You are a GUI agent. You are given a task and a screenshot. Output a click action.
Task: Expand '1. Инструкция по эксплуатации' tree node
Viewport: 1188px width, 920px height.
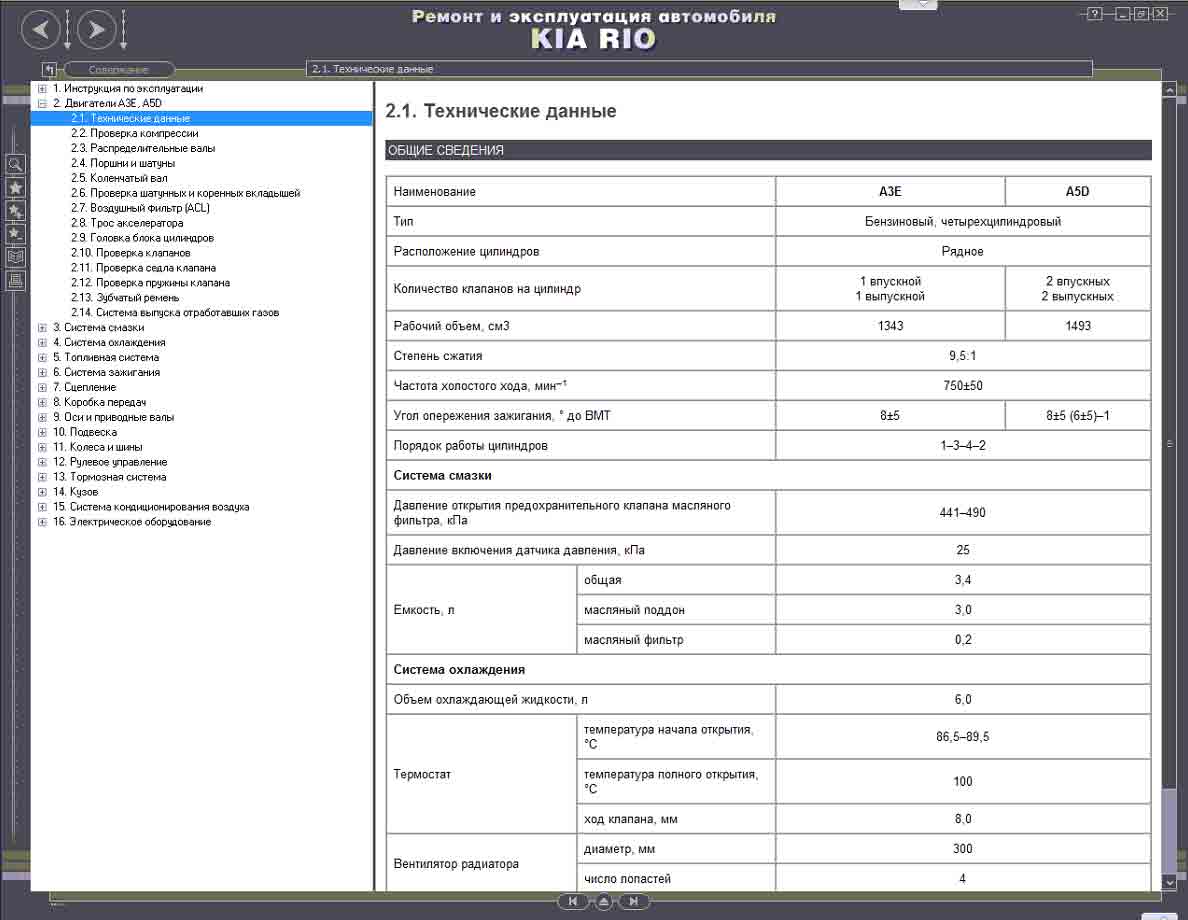tap(42, 89)
